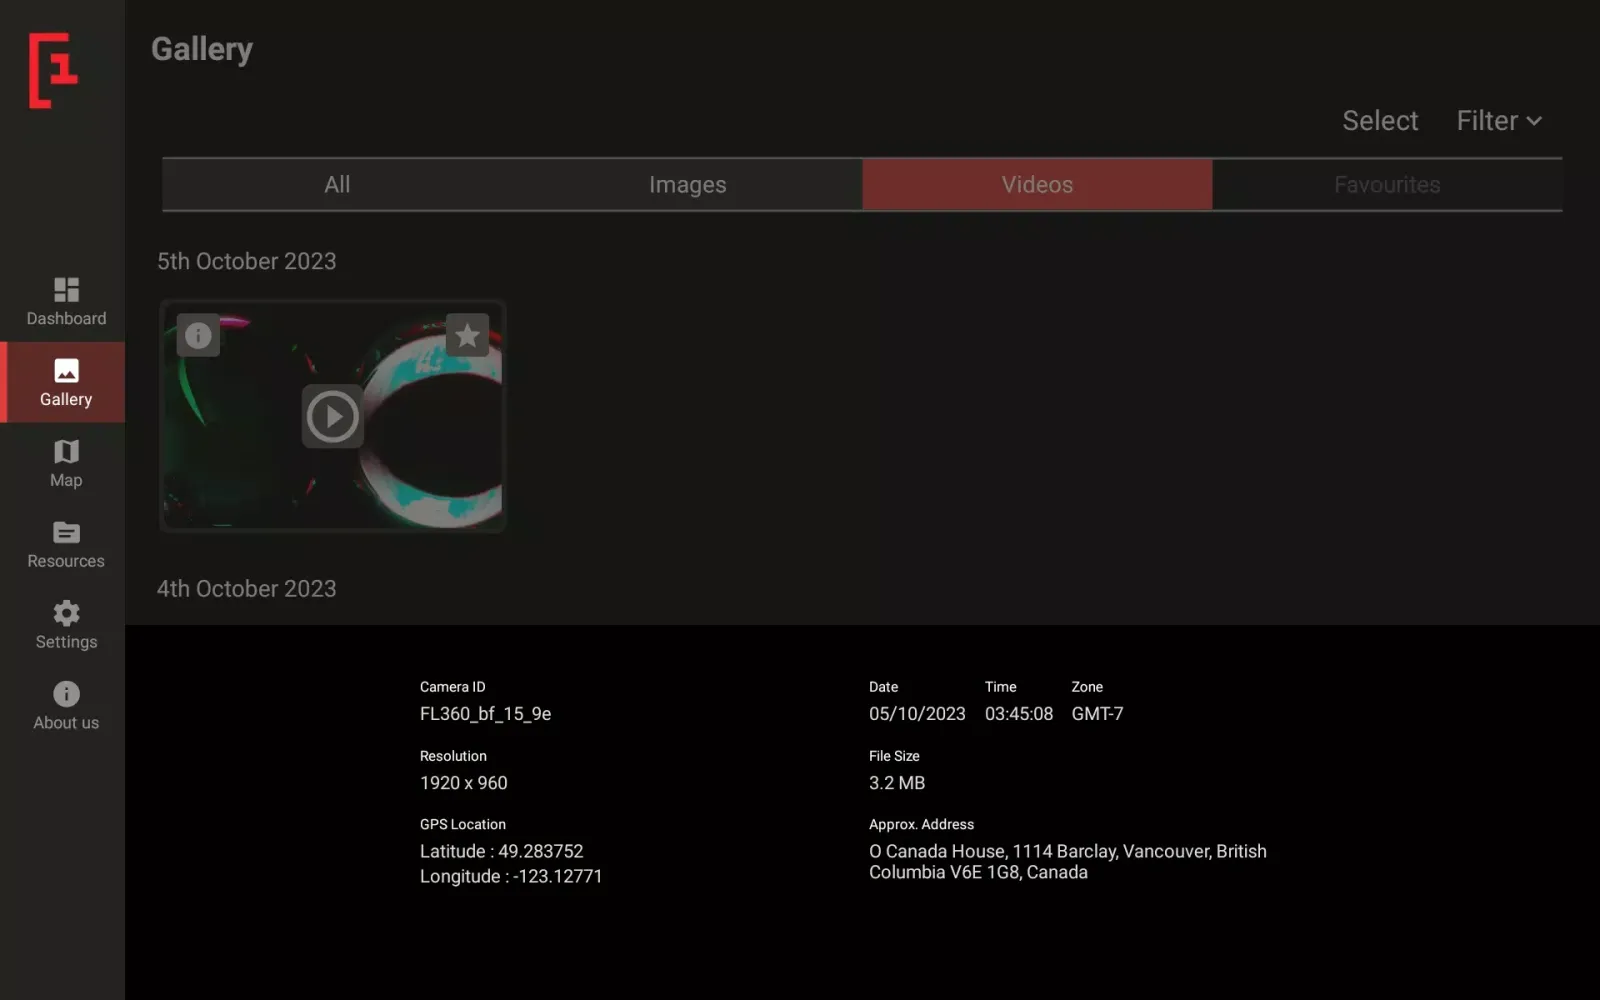Open the video thumbnail from 5th October
This screenshot has width=1600, height=1000.
tap(332, 417)
